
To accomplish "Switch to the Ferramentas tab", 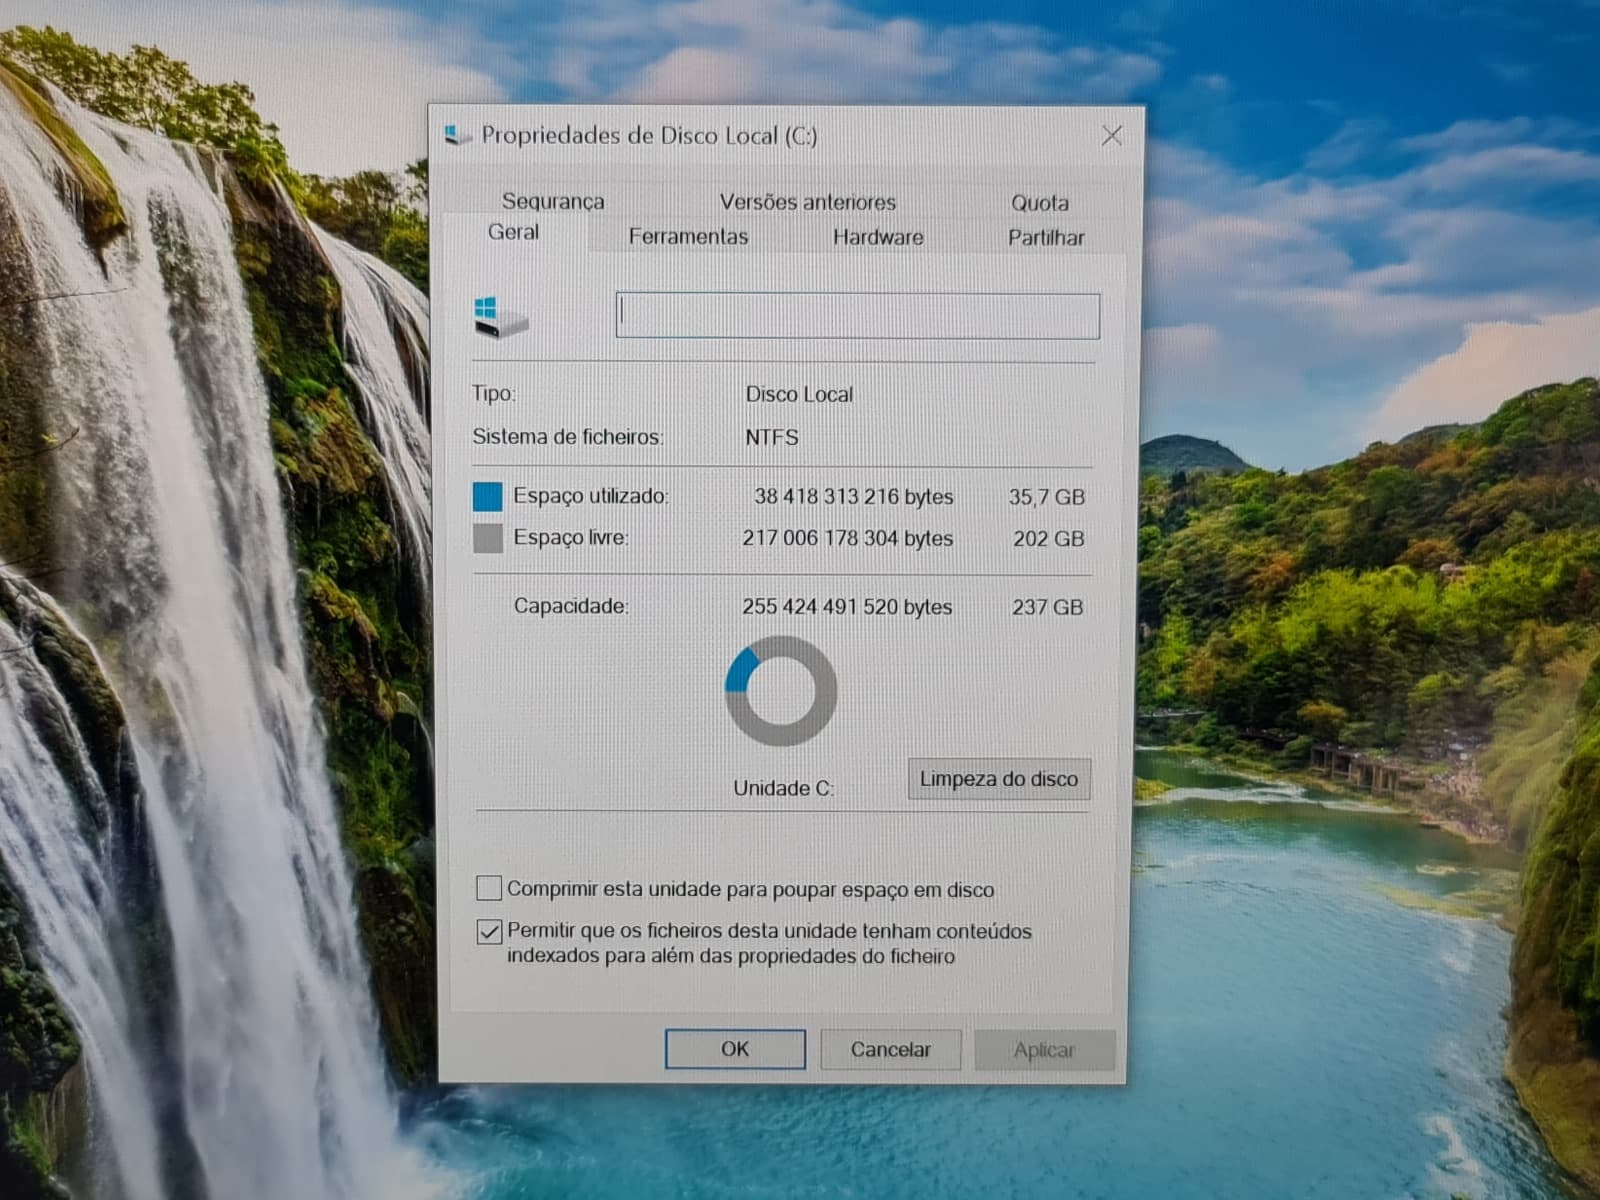I will coord(688,237).
